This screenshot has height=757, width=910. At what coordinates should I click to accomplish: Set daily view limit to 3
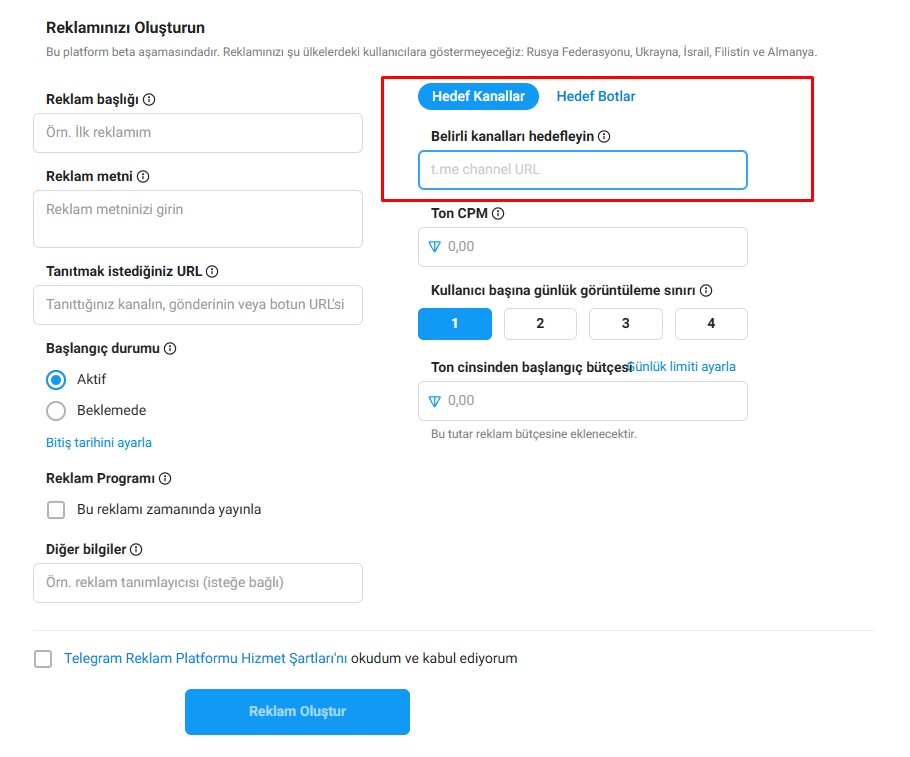(626, 323)
